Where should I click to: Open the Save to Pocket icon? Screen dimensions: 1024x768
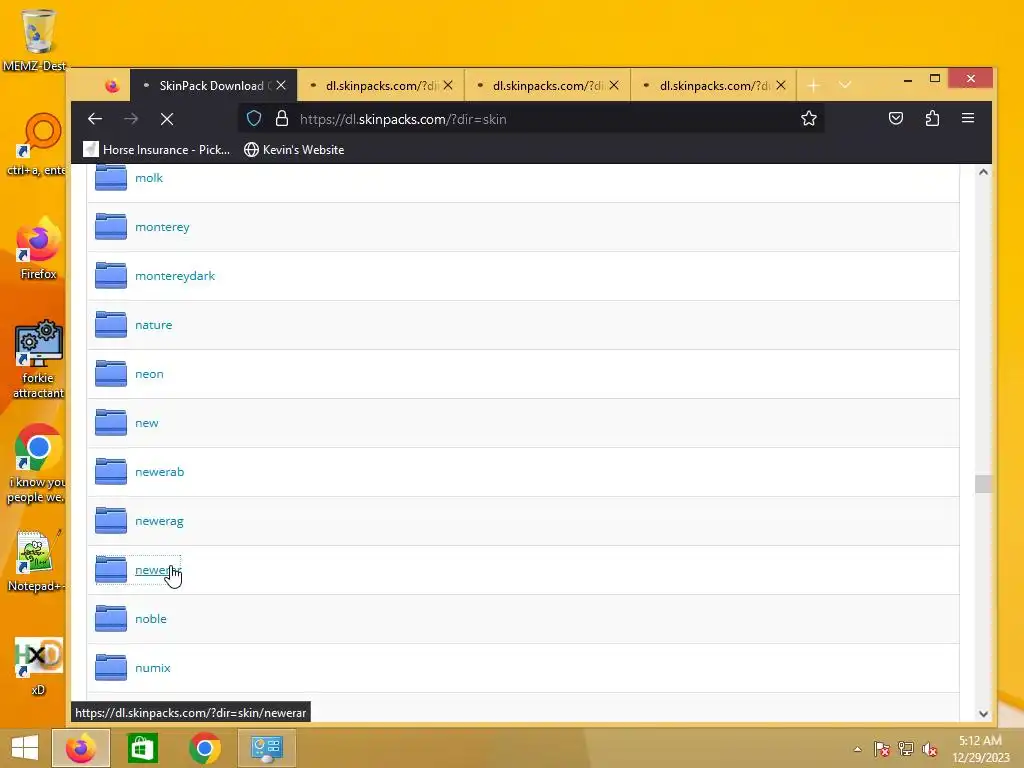click(x=896, y=118)
